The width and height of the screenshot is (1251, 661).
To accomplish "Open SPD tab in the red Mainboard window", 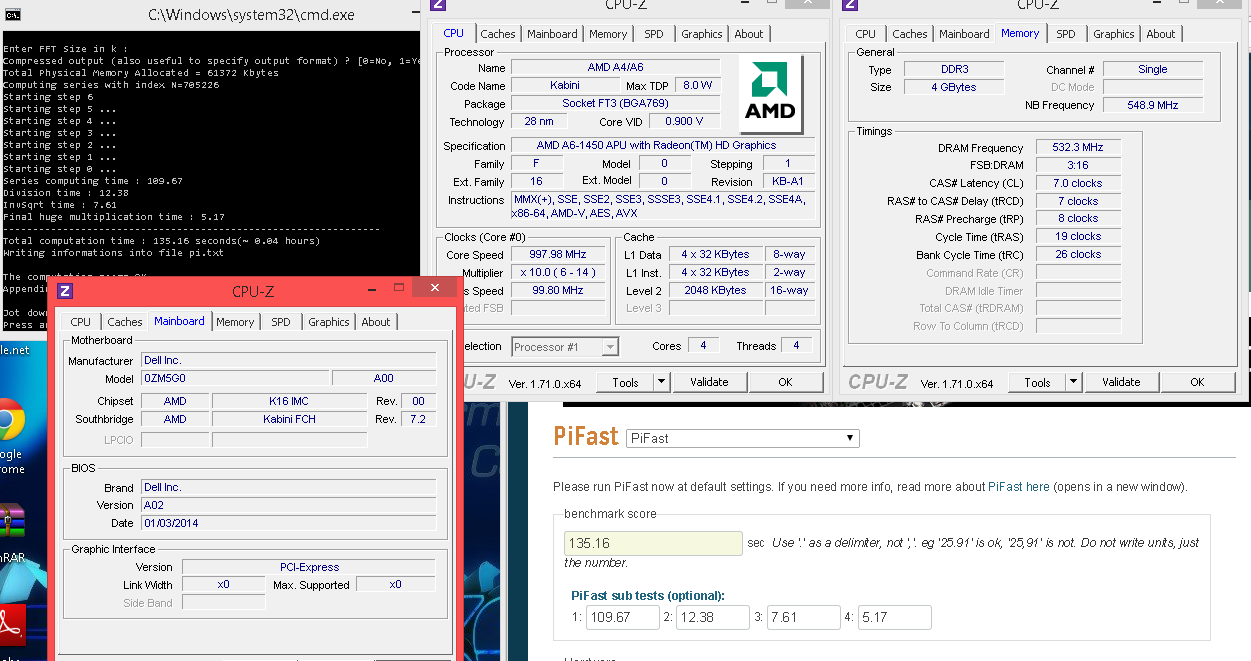I will click(x=281, y=322).
